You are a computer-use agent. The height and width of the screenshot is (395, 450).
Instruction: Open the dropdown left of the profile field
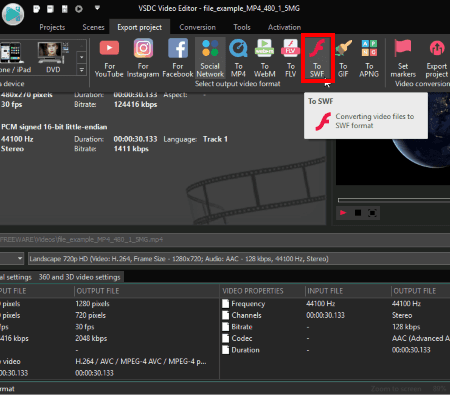(x=12, y=259)
